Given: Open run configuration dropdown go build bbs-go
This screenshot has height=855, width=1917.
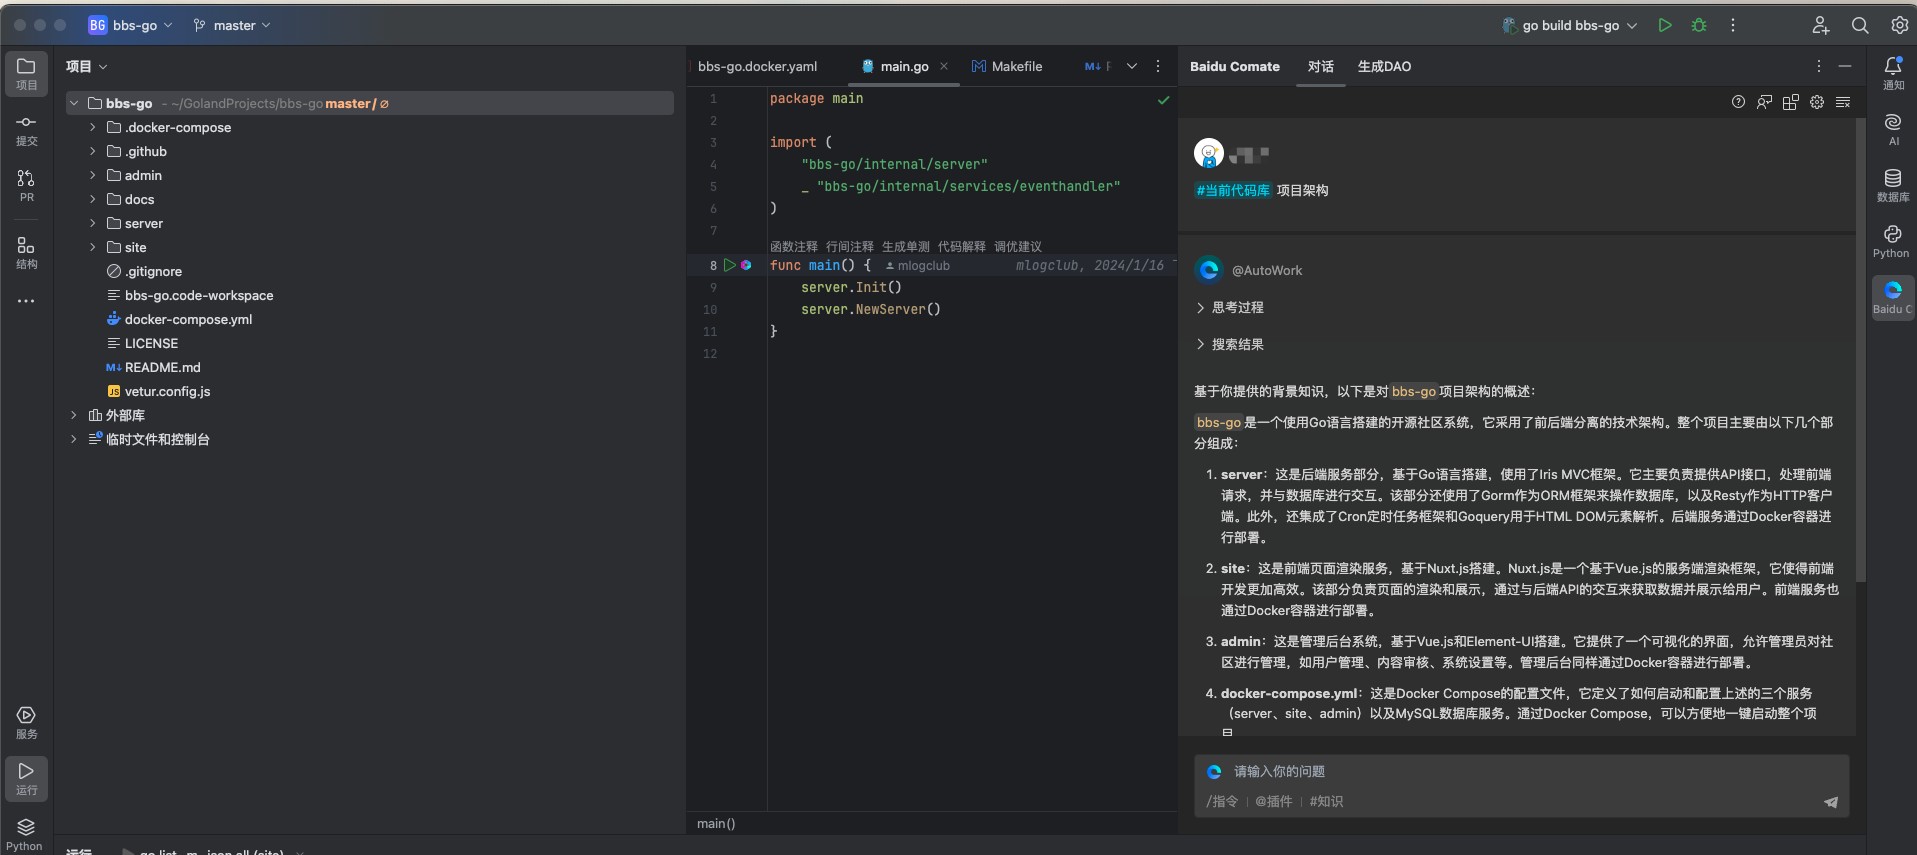Looking at the screenshot, I should (1570, 25).
